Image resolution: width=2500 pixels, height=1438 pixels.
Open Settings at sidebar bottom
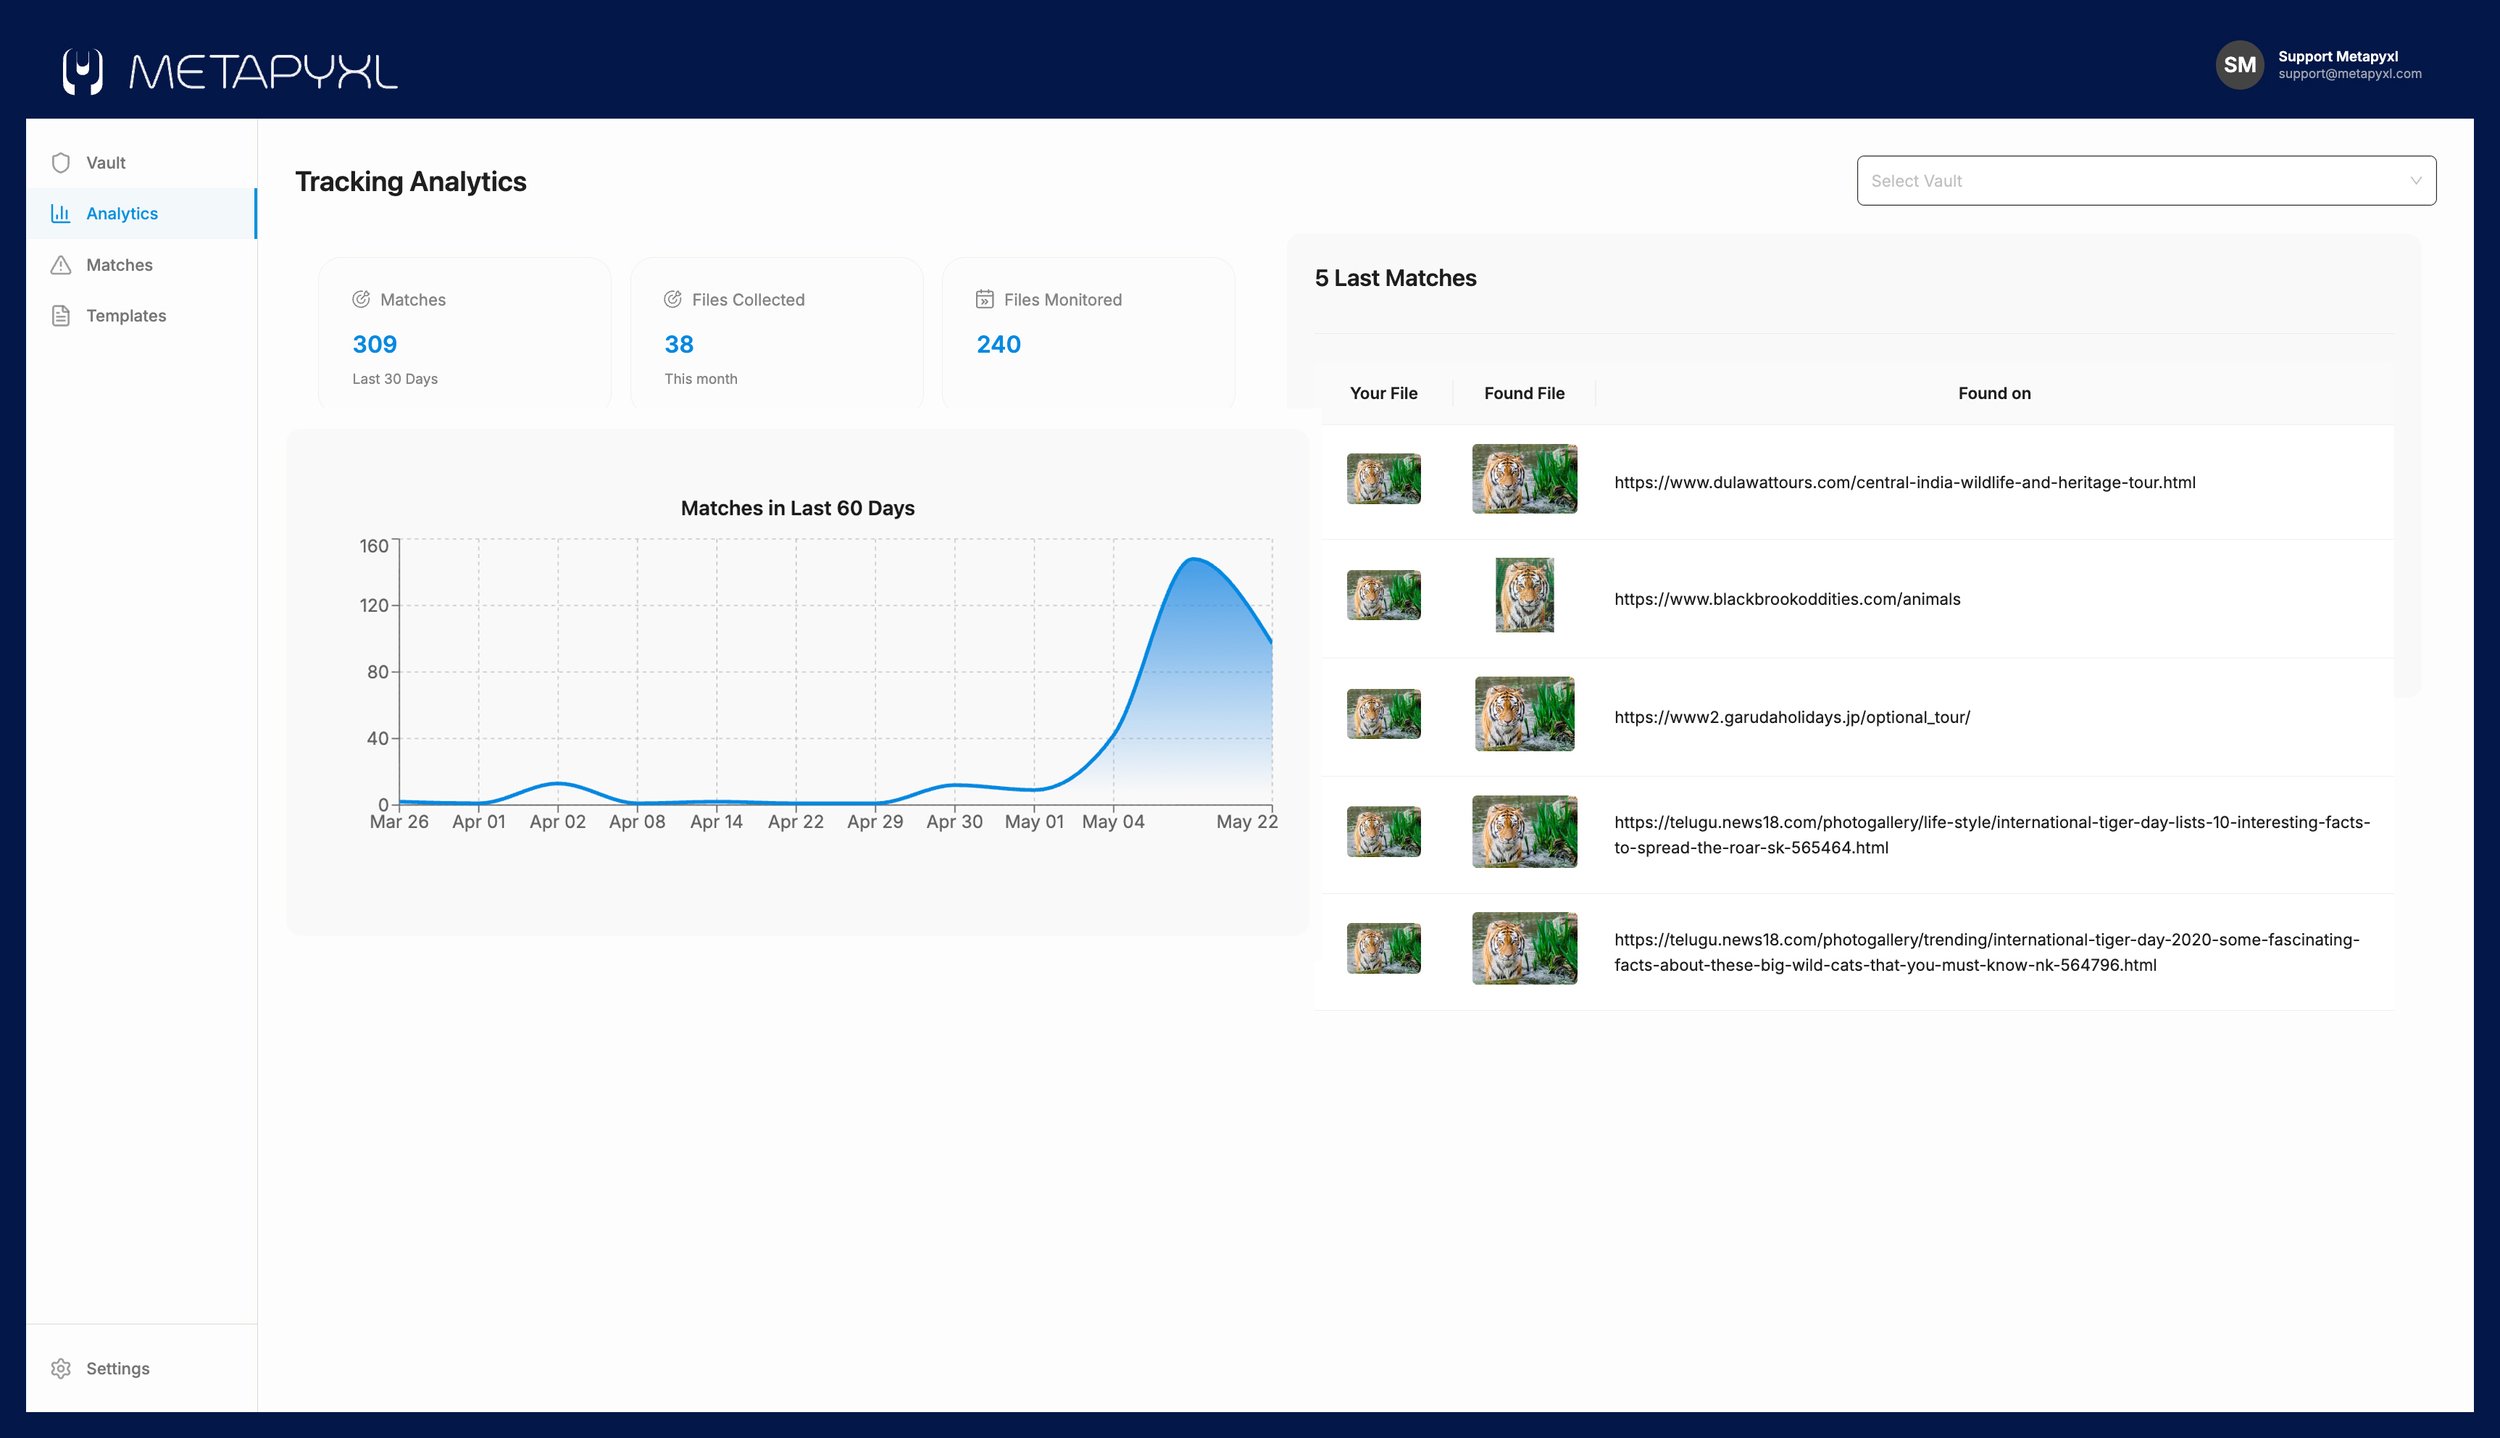(x=141, y=1368)
